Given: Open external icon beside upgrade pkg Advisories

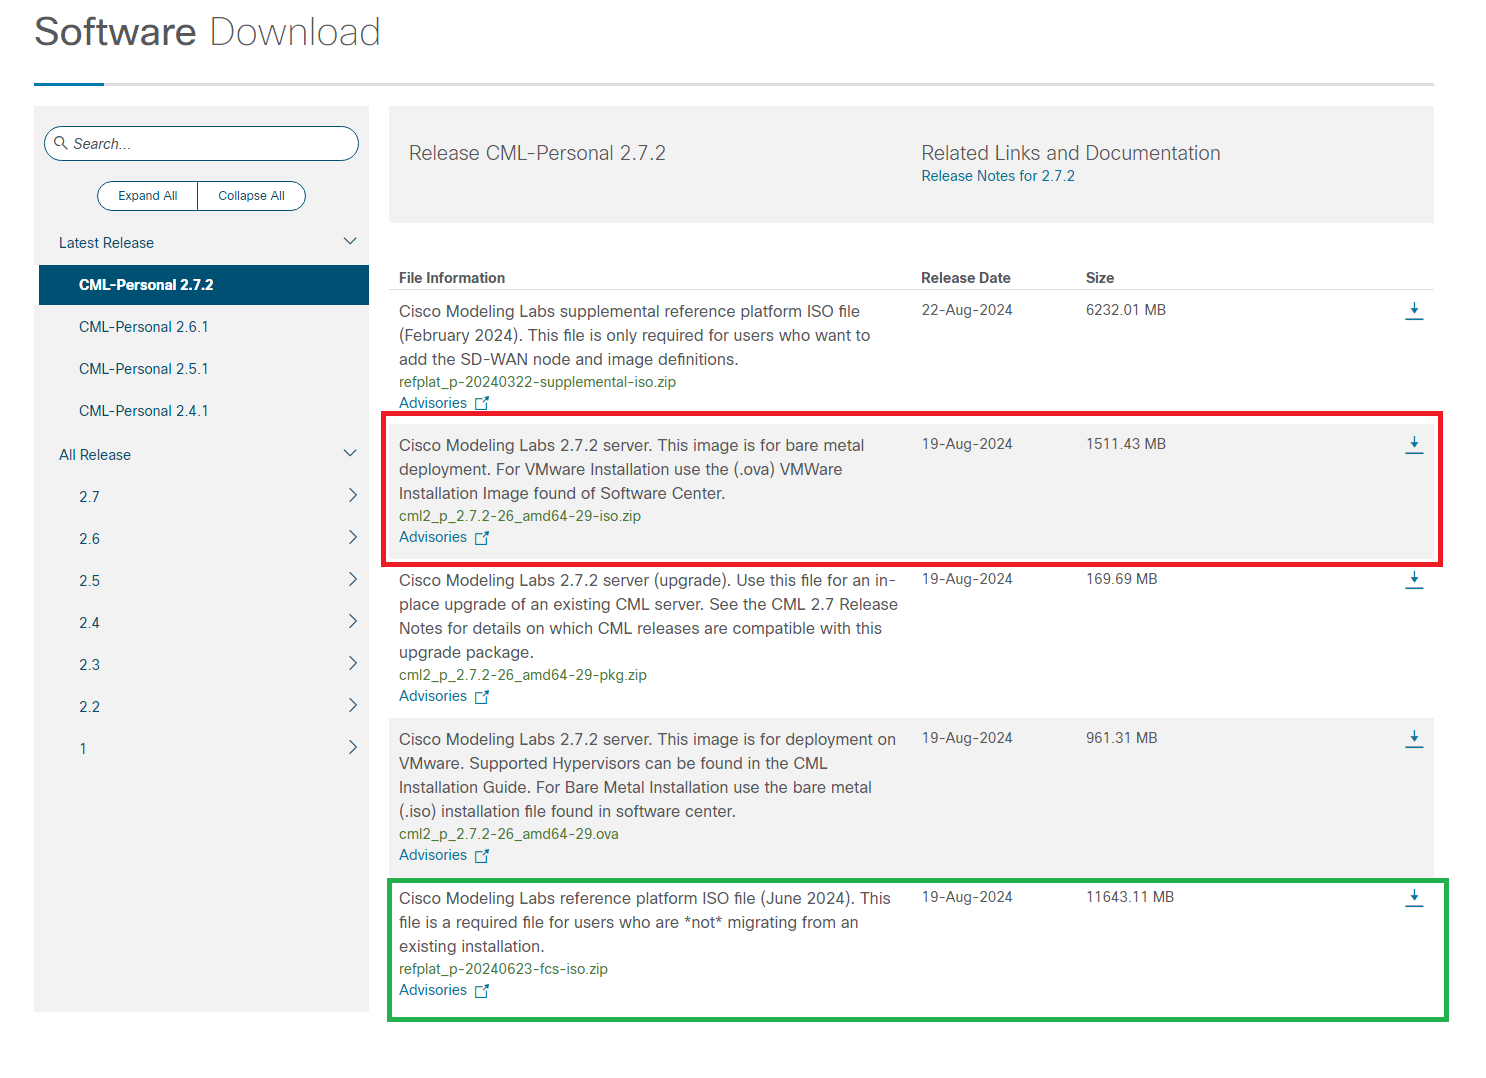Looking at the screenshot, I should tap(482, 696).
